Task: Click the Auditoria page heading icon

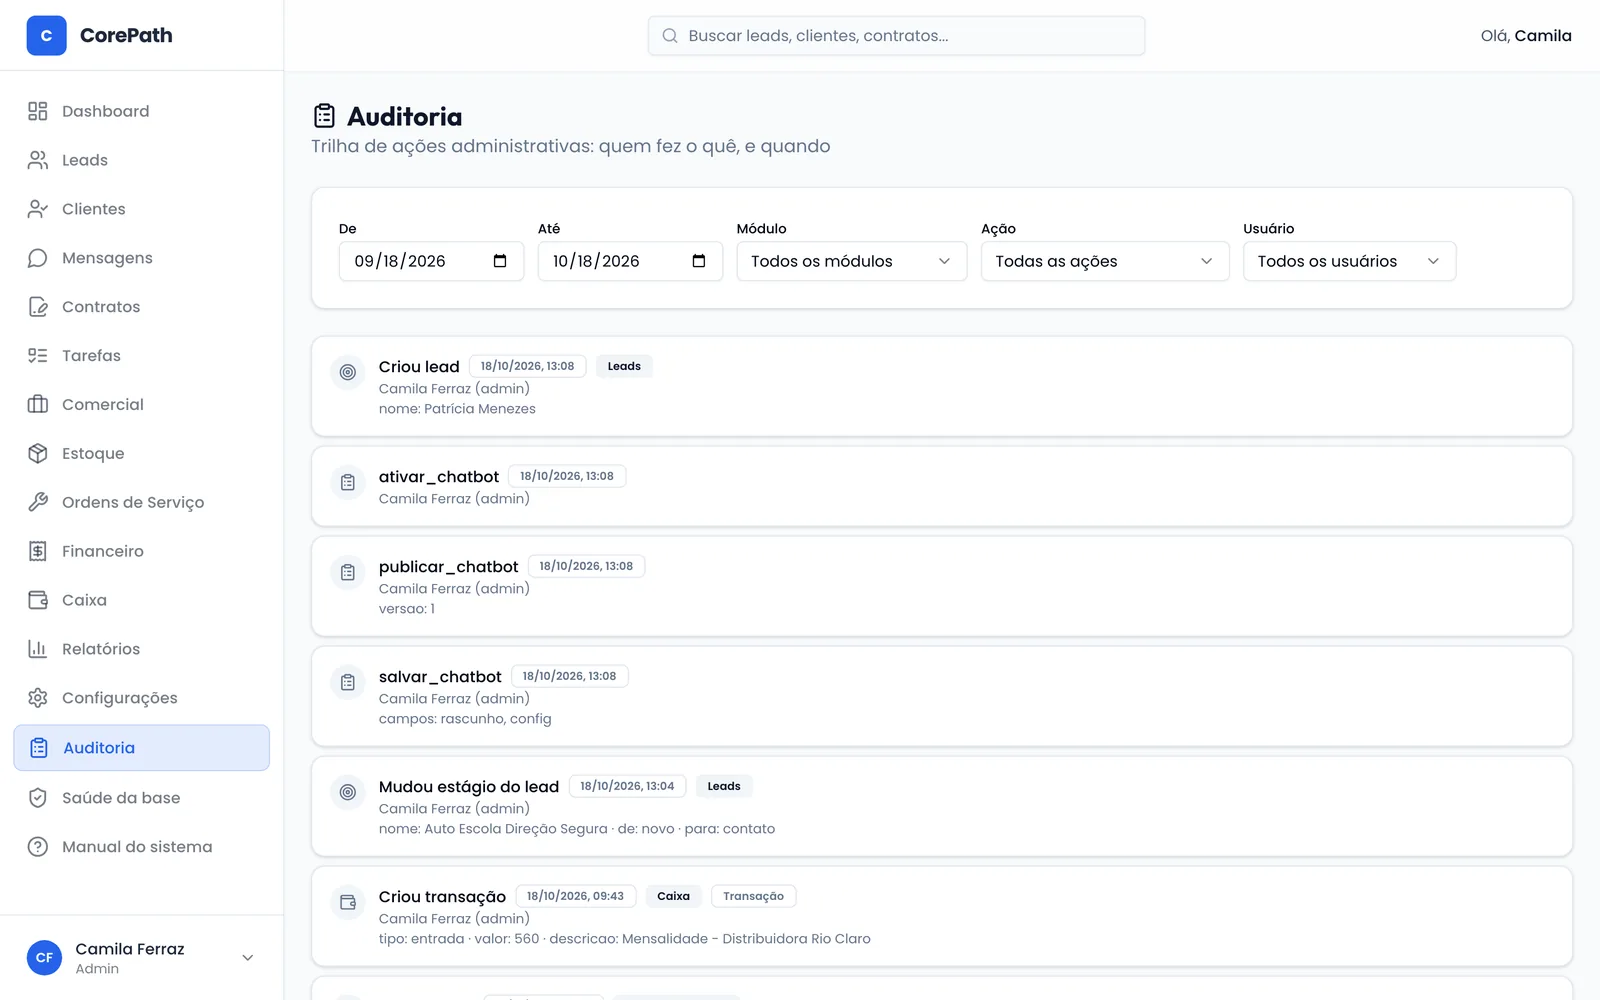Action: tap(324, 116)
